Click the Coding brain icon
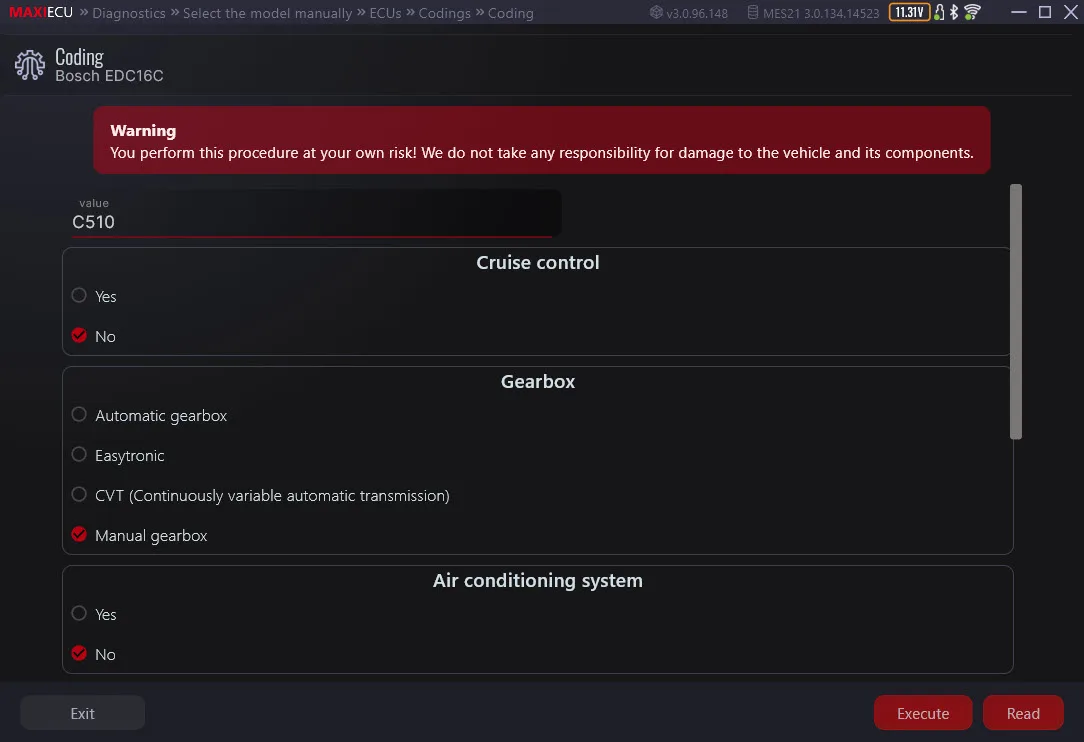The image size is (1084, 742). 29,63
